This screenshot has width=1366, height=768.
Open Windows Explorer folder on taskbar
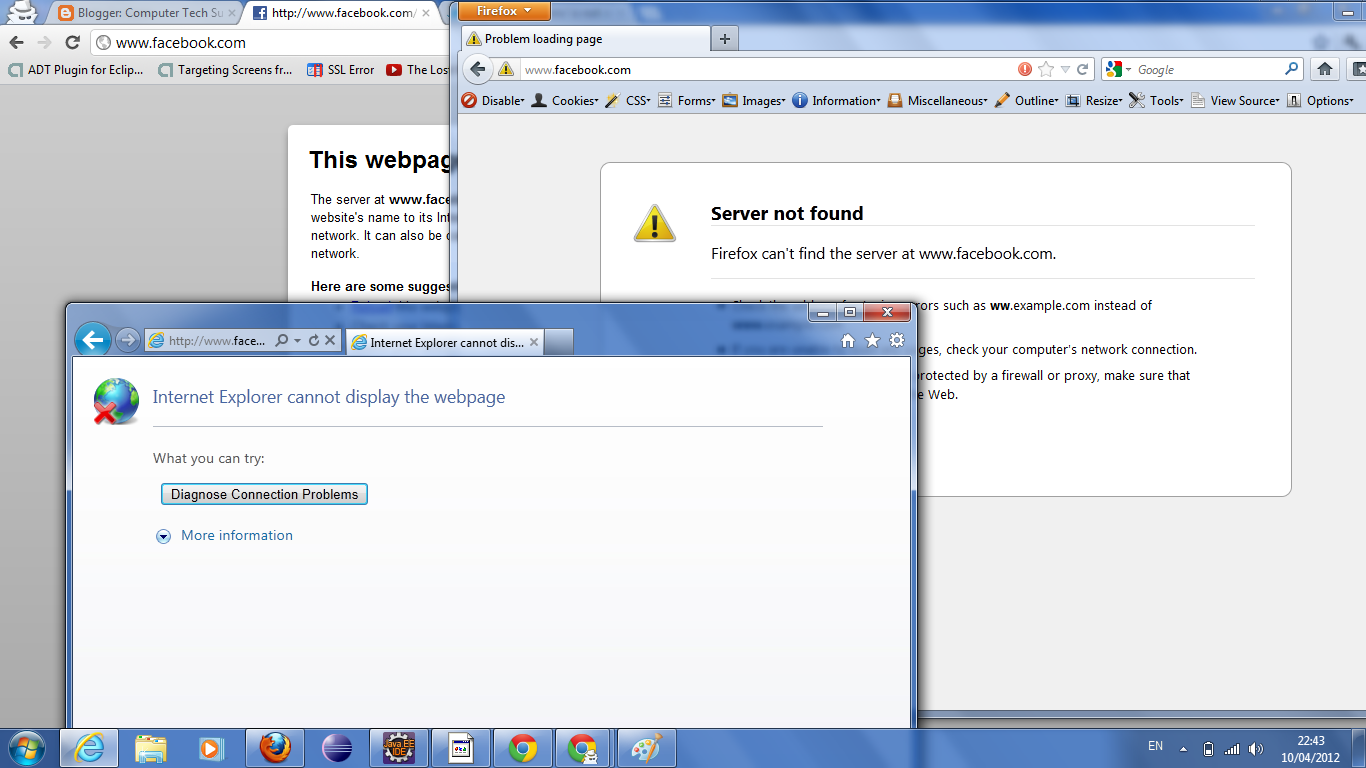pos(151,748)
